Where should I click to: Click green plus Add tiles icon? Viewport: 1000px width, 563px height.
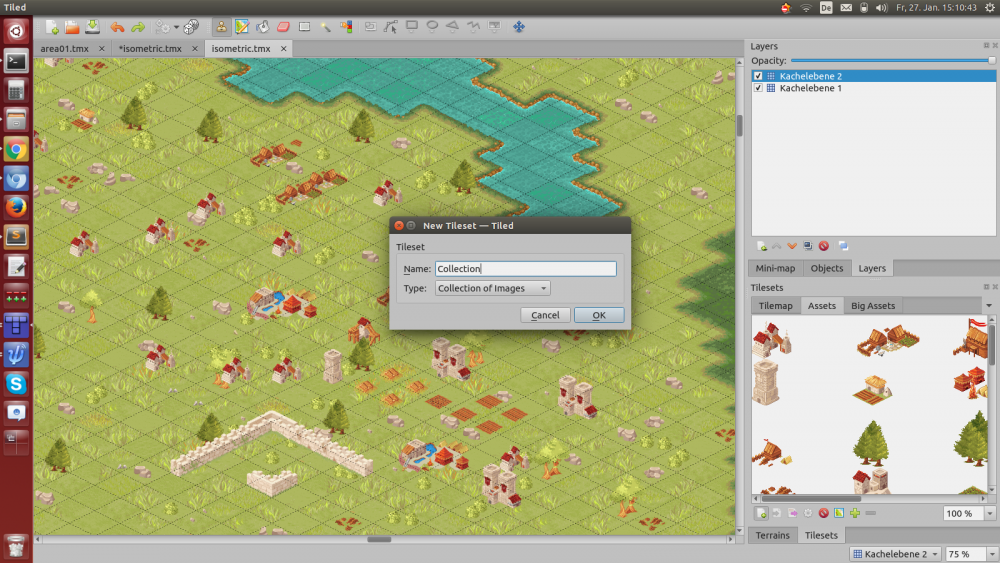click(855, 513)
